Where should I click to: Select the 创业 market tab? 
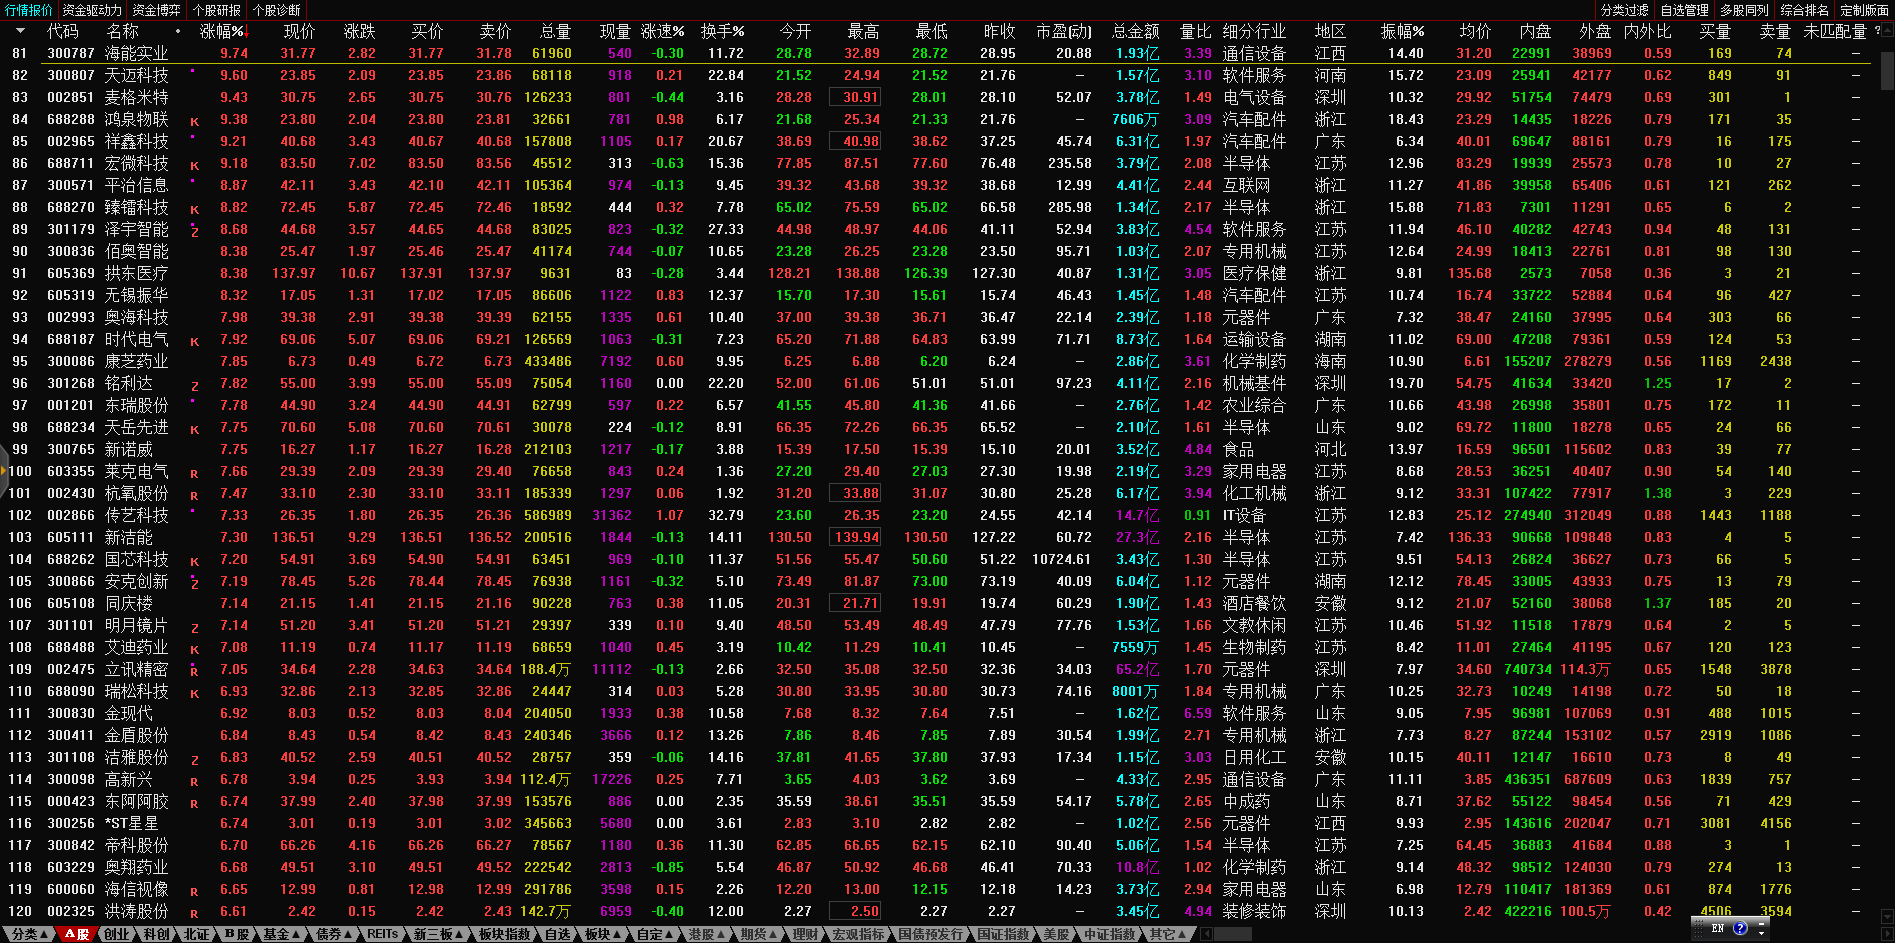pyautogui.click(x=116, y=934)
